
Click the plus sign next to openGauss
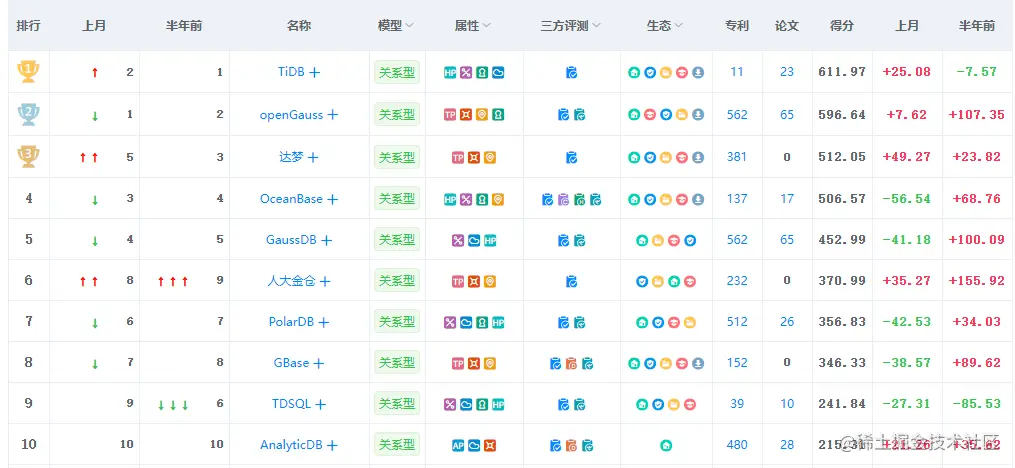[x=333, y=115]
